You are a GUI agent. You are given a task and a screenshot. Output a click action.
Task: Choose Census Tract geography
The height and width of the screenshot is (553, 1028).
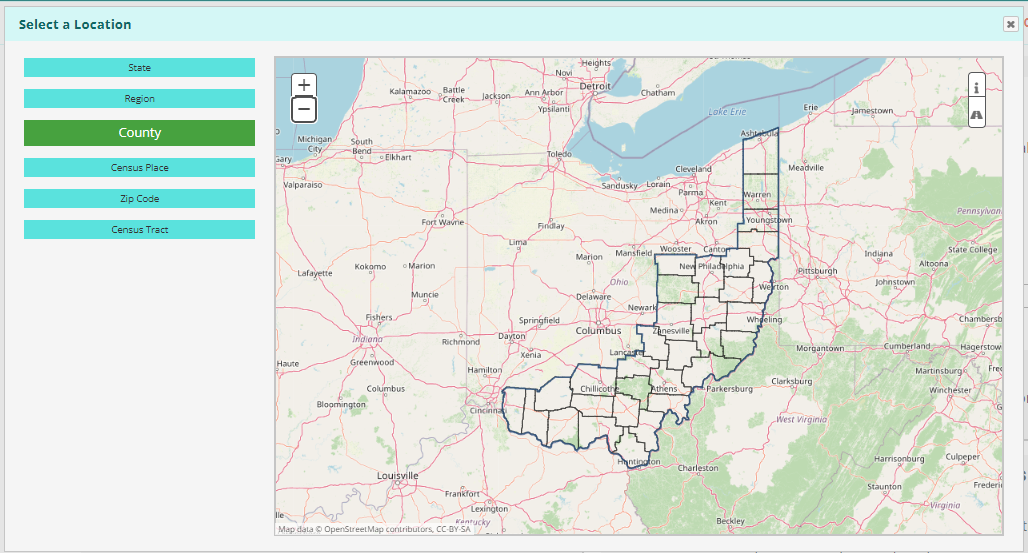coord(139,230)
